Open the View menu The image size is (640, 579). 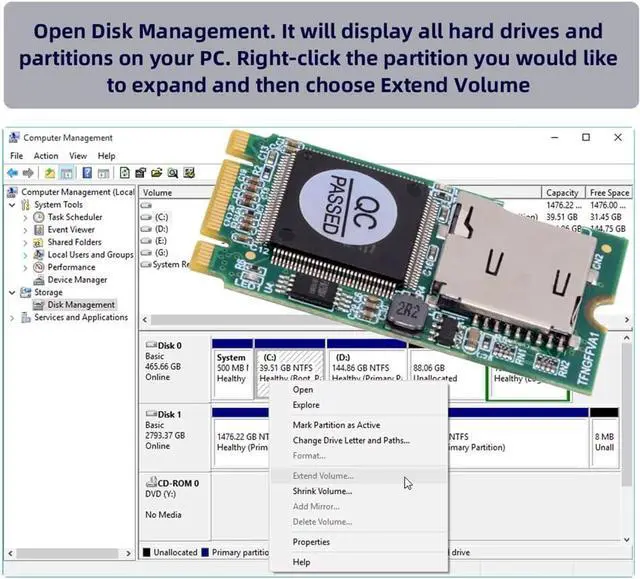coord(78,156)
